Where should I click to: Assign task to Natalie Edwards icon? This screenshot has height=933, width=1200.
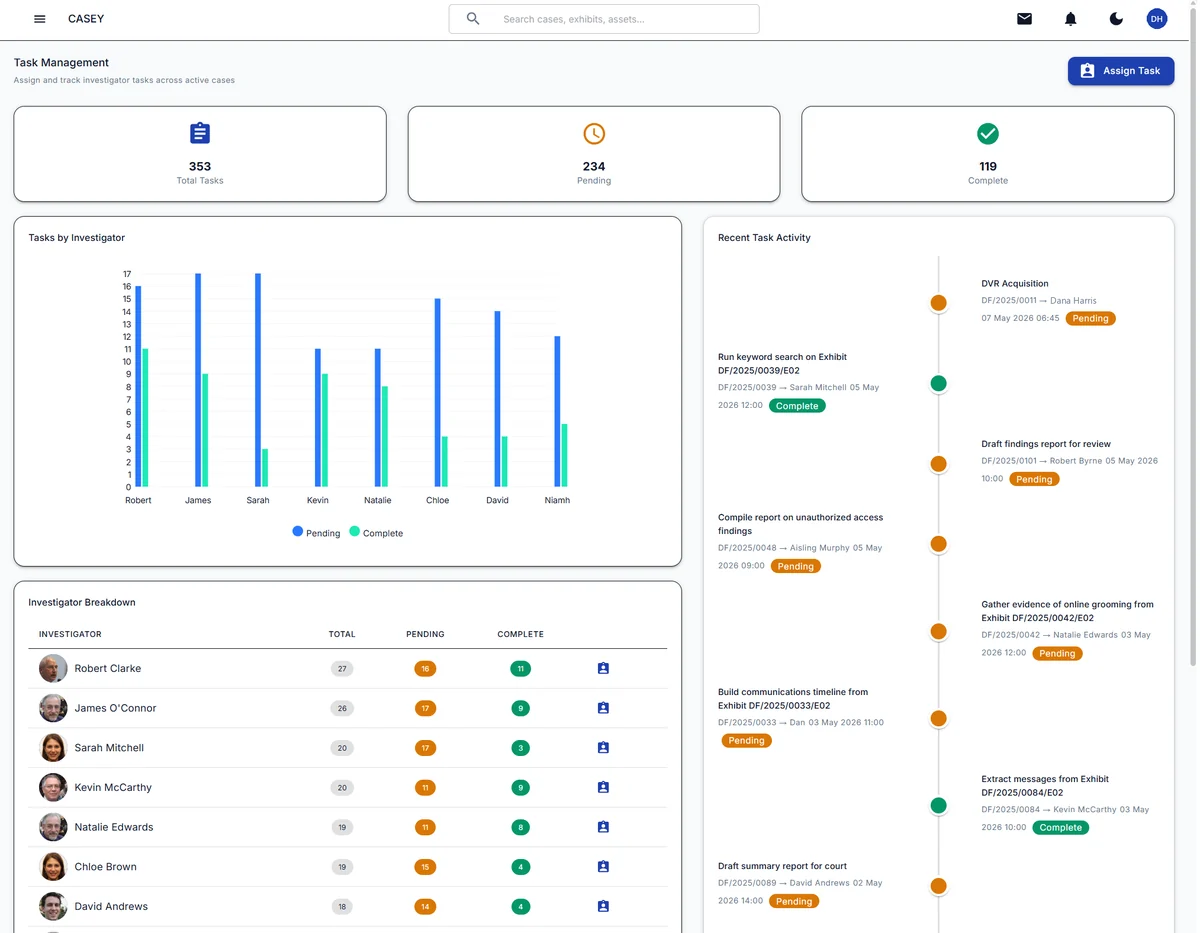(603, 827)
